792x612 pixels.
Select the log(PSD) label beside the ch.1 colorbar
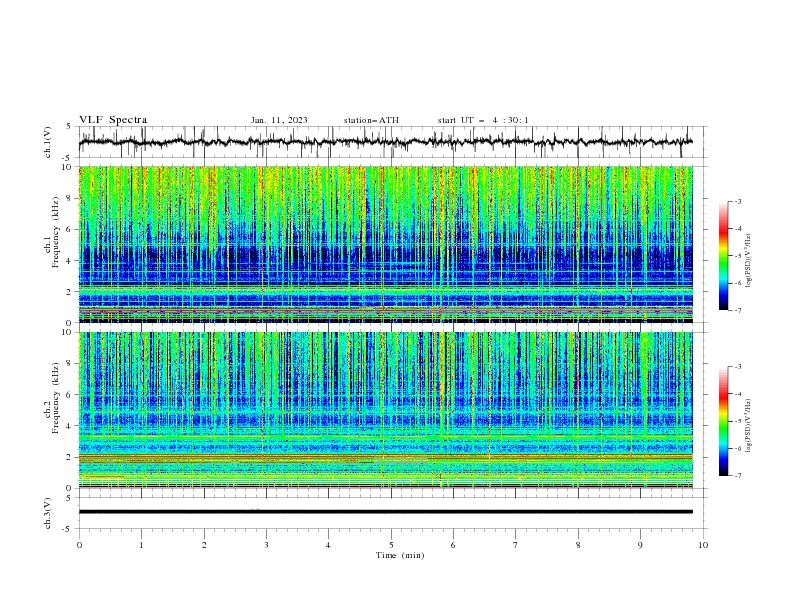point(748,261)
